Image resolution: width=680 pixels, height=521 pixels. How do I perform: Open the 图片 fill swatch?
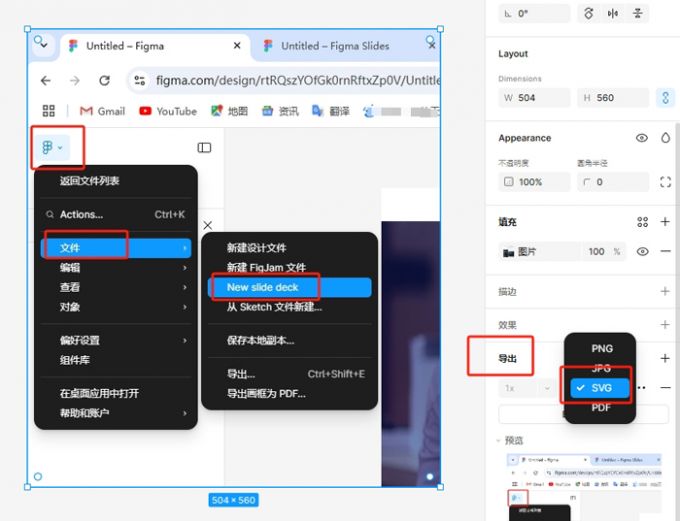(x=508, y=252)
